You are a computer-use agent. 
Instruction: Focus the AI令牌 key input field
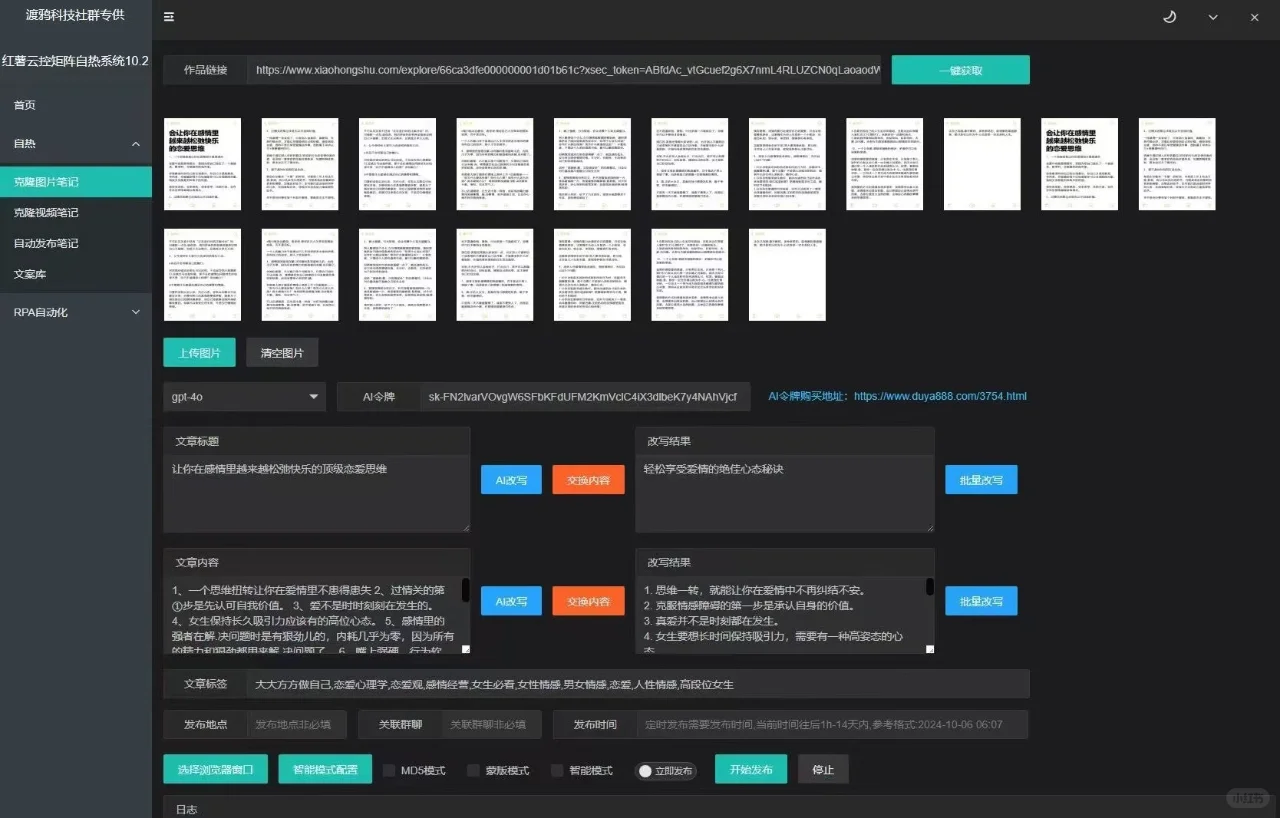coord(584,397)
